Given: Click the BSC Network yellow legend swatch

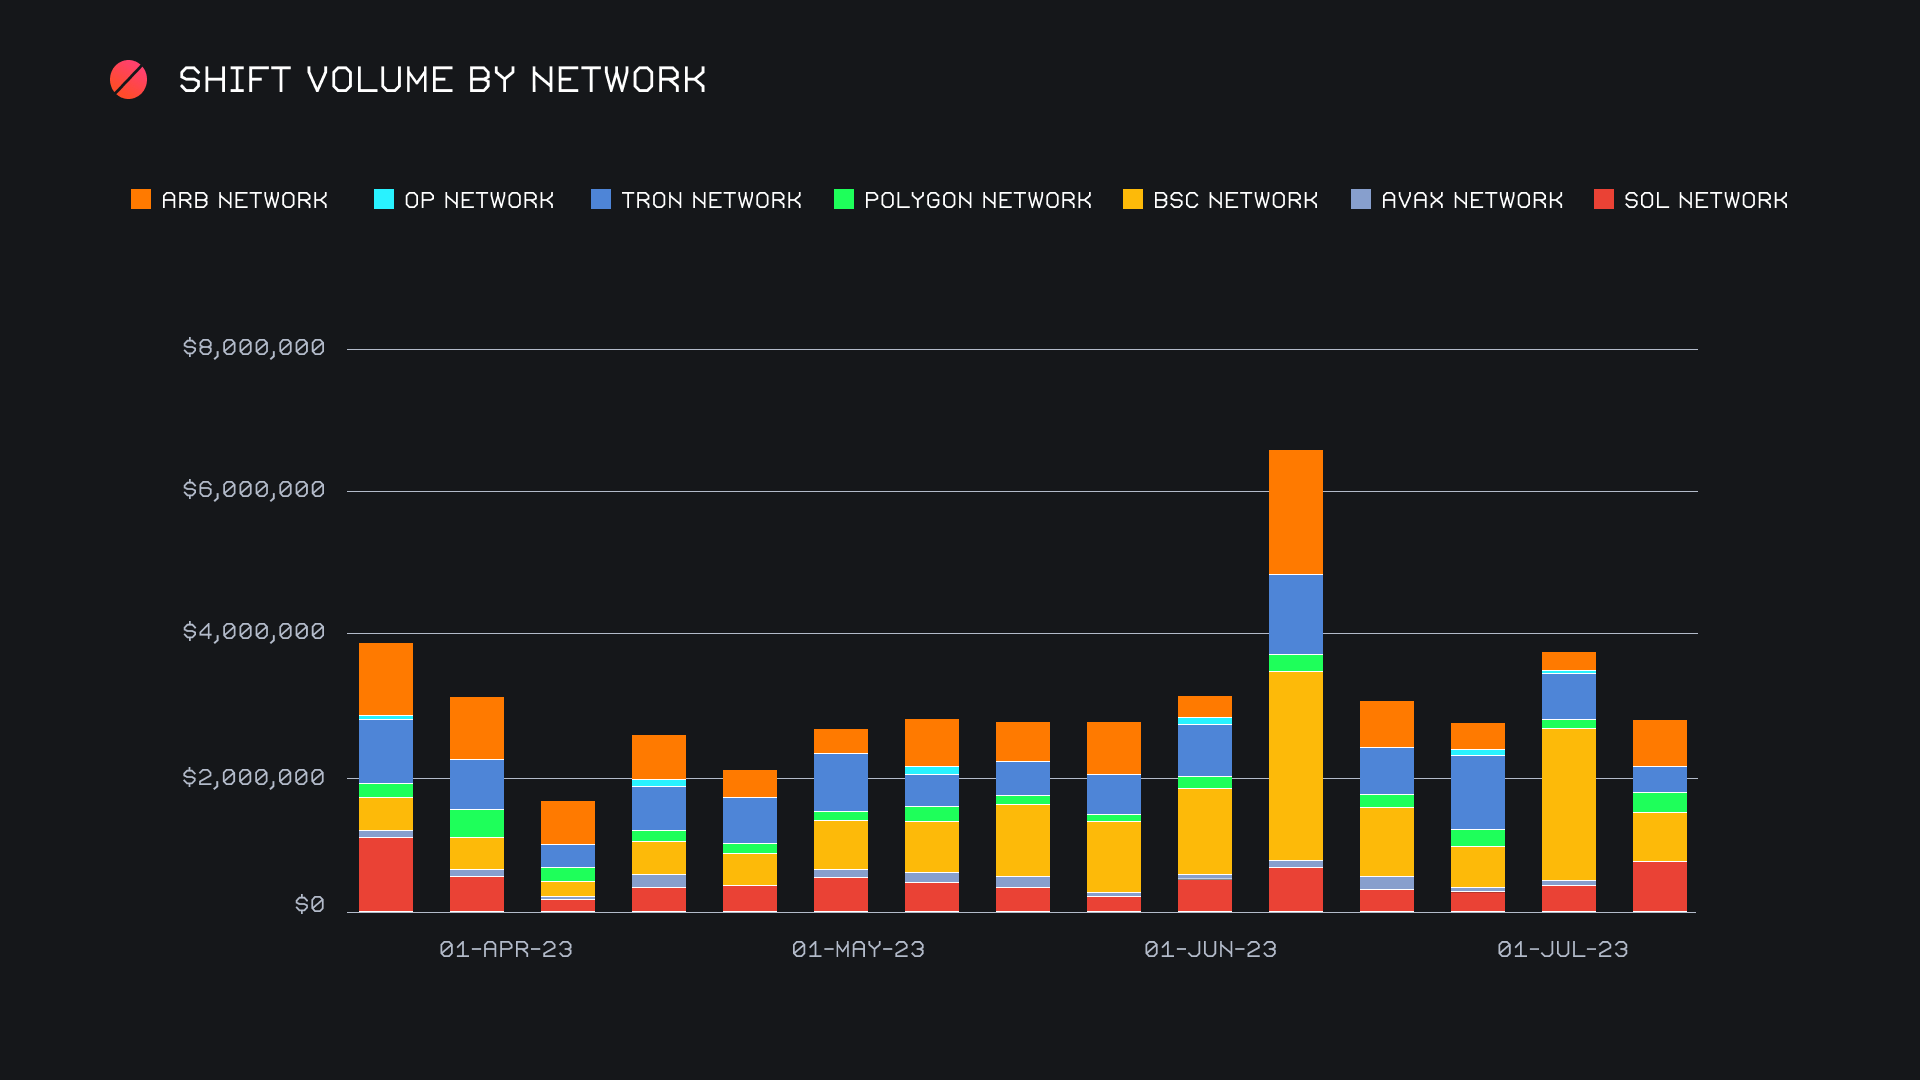Looking at the screenshot, I should coord(1133,199).
